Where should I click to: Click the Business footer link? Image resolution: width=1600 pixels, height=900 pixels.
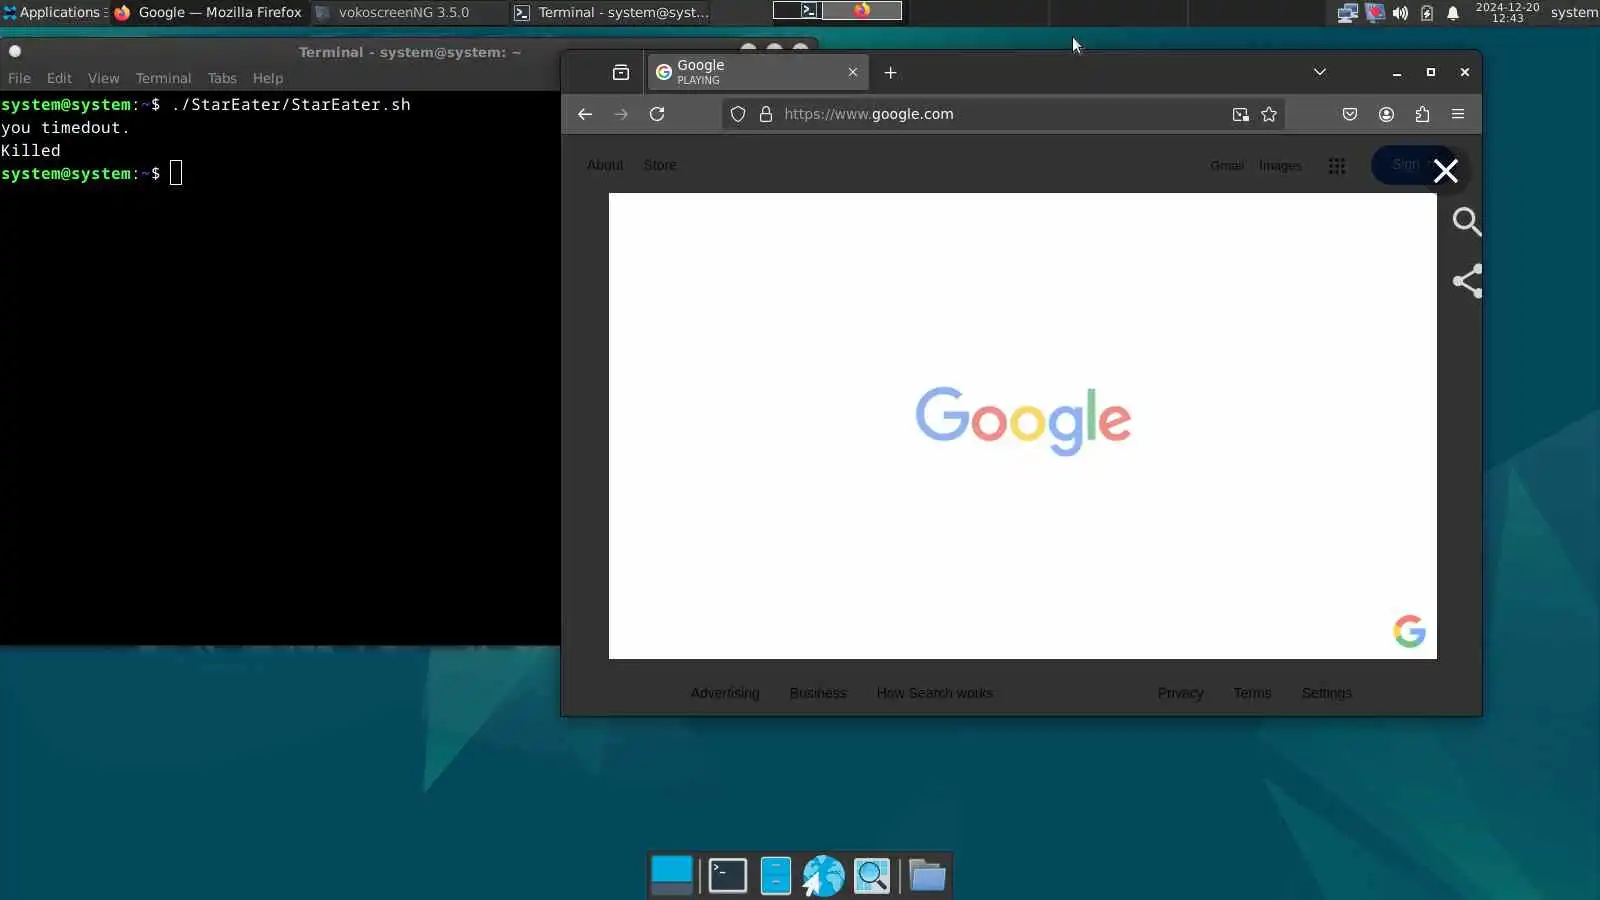pyautogui.click(x=818, y=693)
